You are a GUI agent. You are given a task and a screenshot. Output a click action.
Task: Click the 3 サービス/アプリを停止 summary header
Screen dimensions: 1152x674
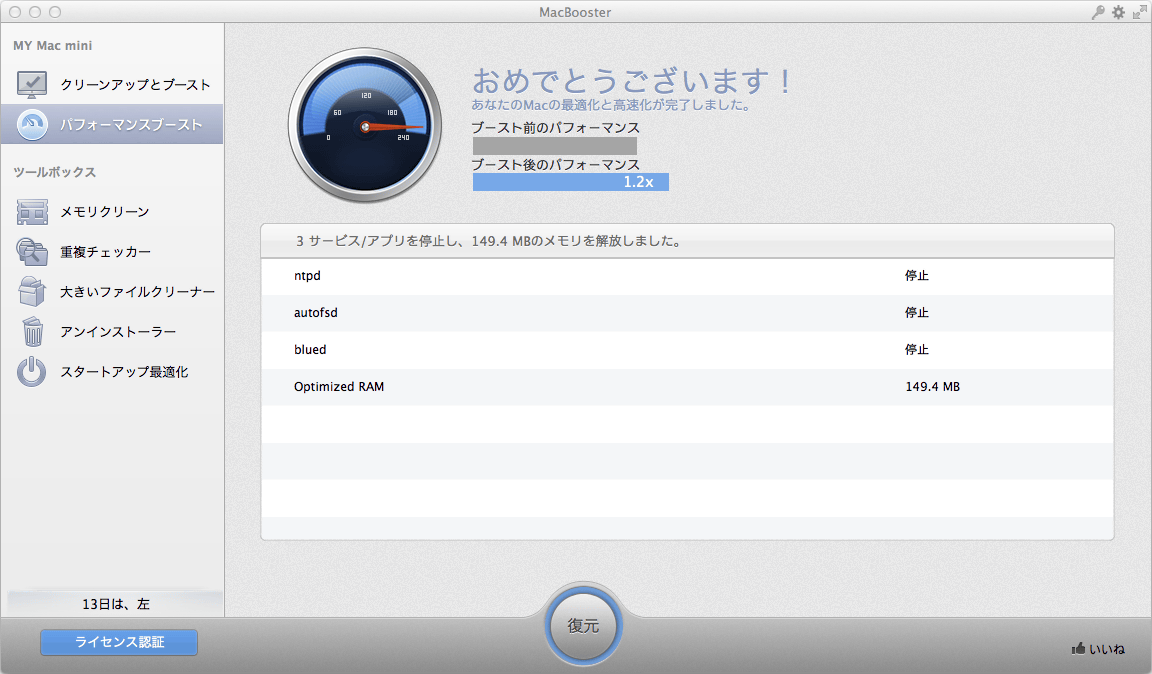tap(687, 241)
